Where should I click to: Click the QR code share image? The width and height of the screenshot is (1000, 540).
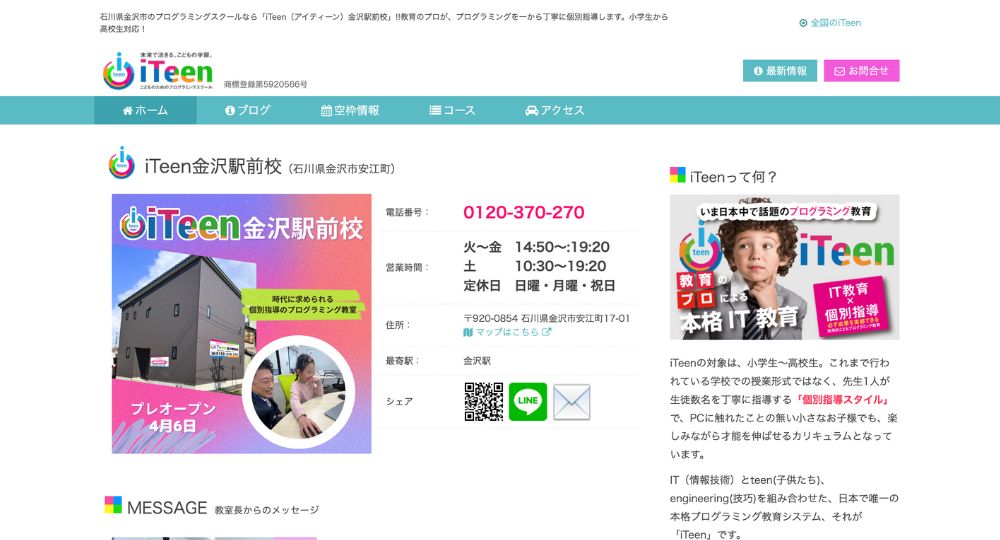[483, 402]
